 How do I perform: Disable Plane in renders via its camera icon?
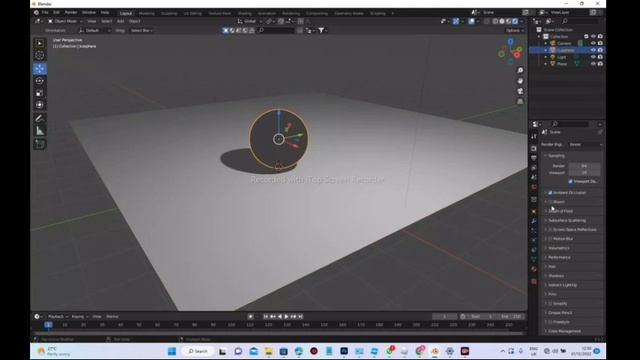click(600, 64)
